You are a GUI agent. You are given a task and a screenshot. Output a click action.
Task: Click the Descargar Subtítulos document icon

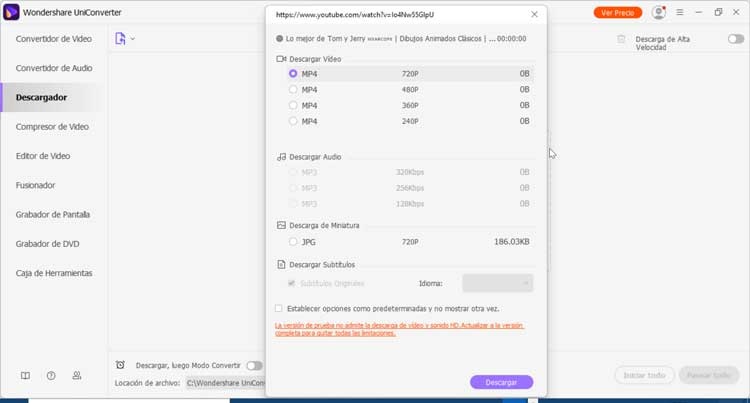281,264
